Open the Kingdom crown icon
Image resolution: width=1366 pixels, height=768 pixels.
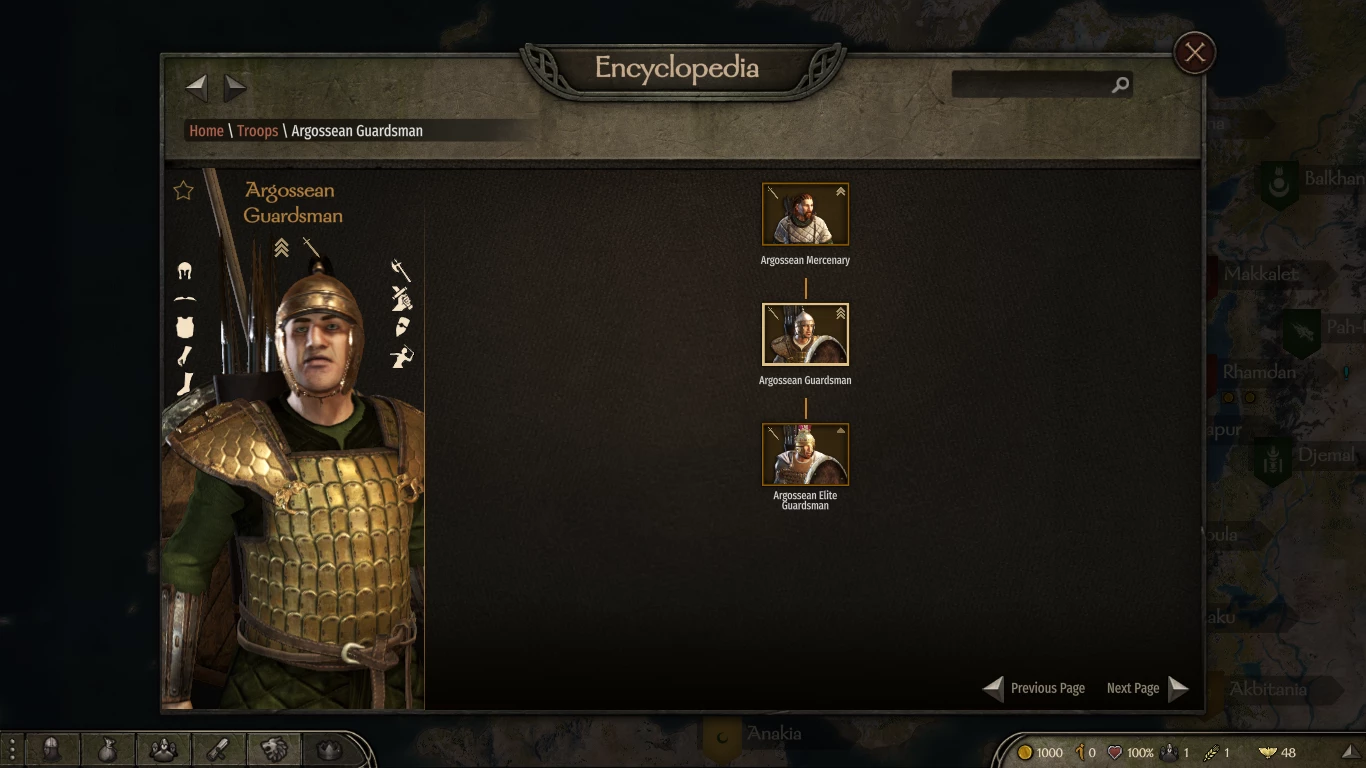point(329,750)
